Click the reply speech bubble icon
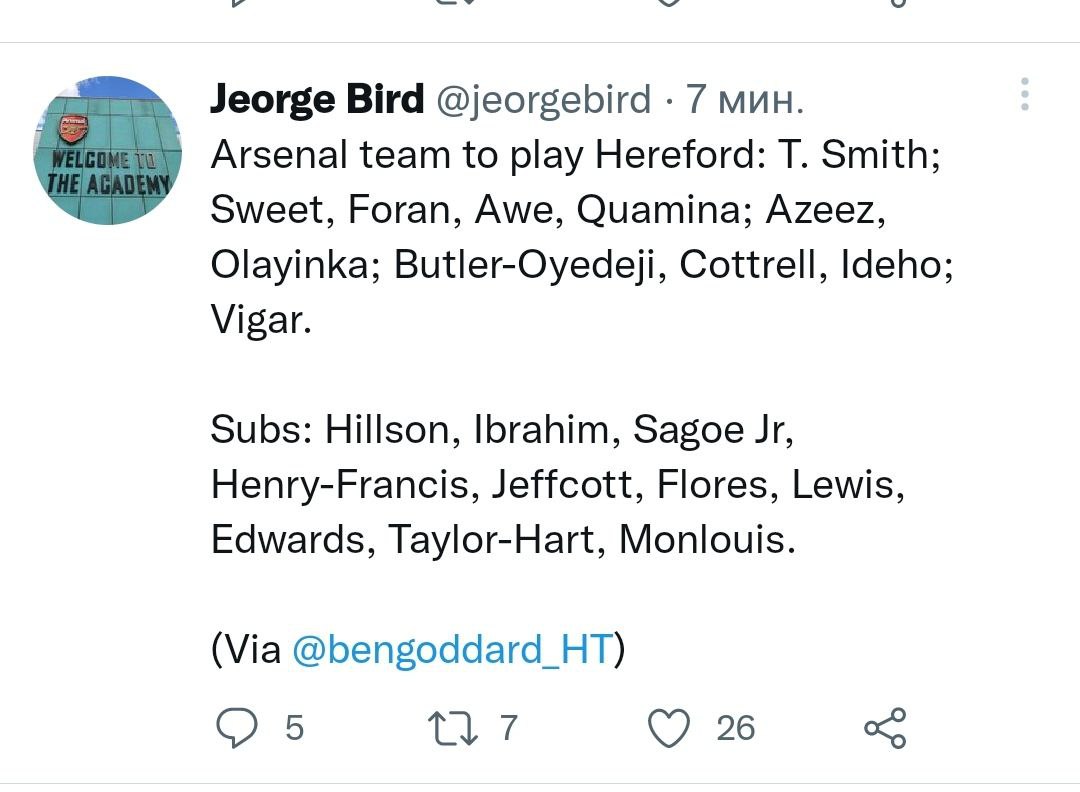Viewport: 1080px width, 792px height. [238, 728]
